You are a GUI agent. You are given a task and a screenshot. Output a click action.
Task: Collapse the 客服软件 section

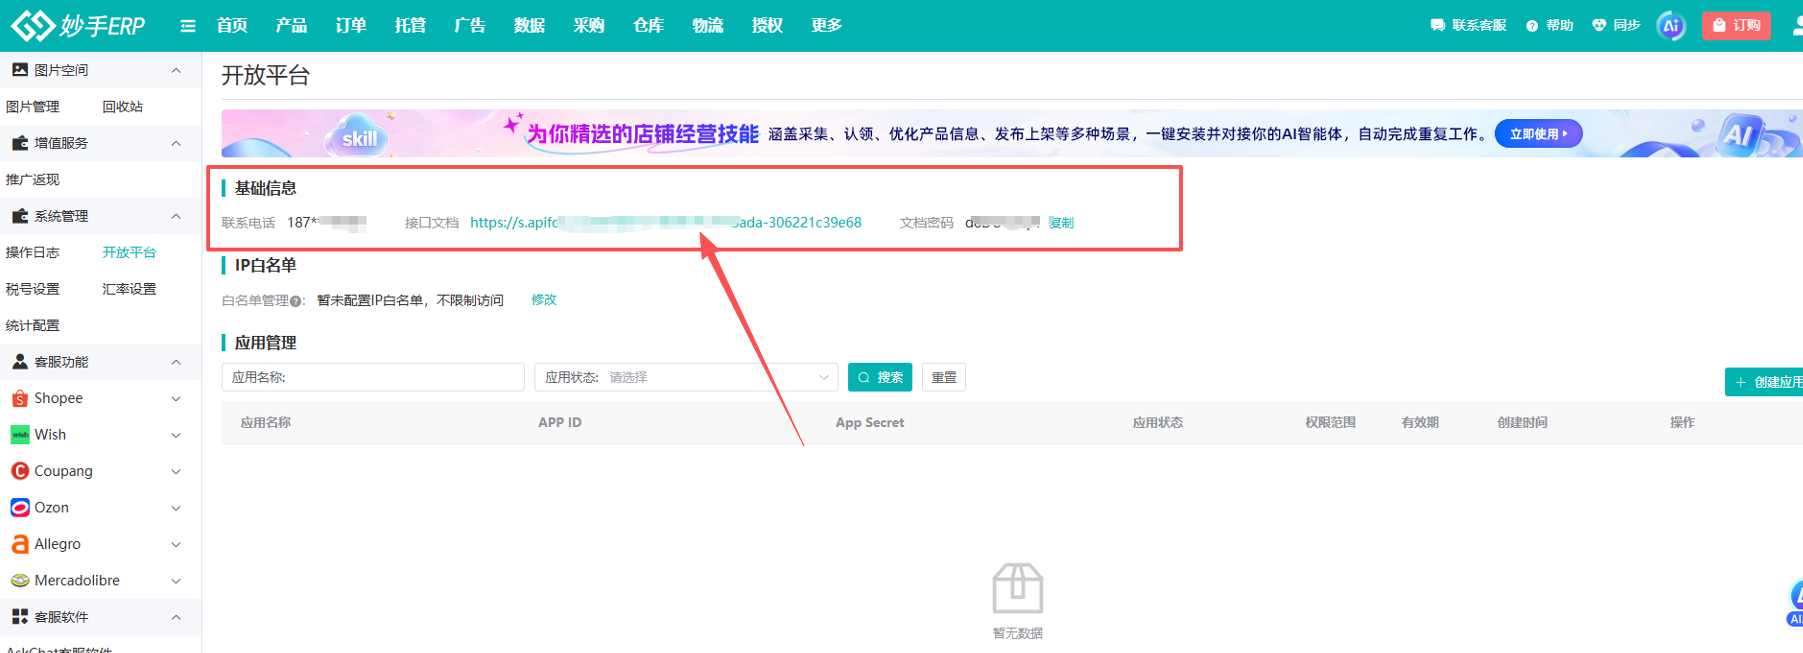pyautogui.click(x=176, y=617)
